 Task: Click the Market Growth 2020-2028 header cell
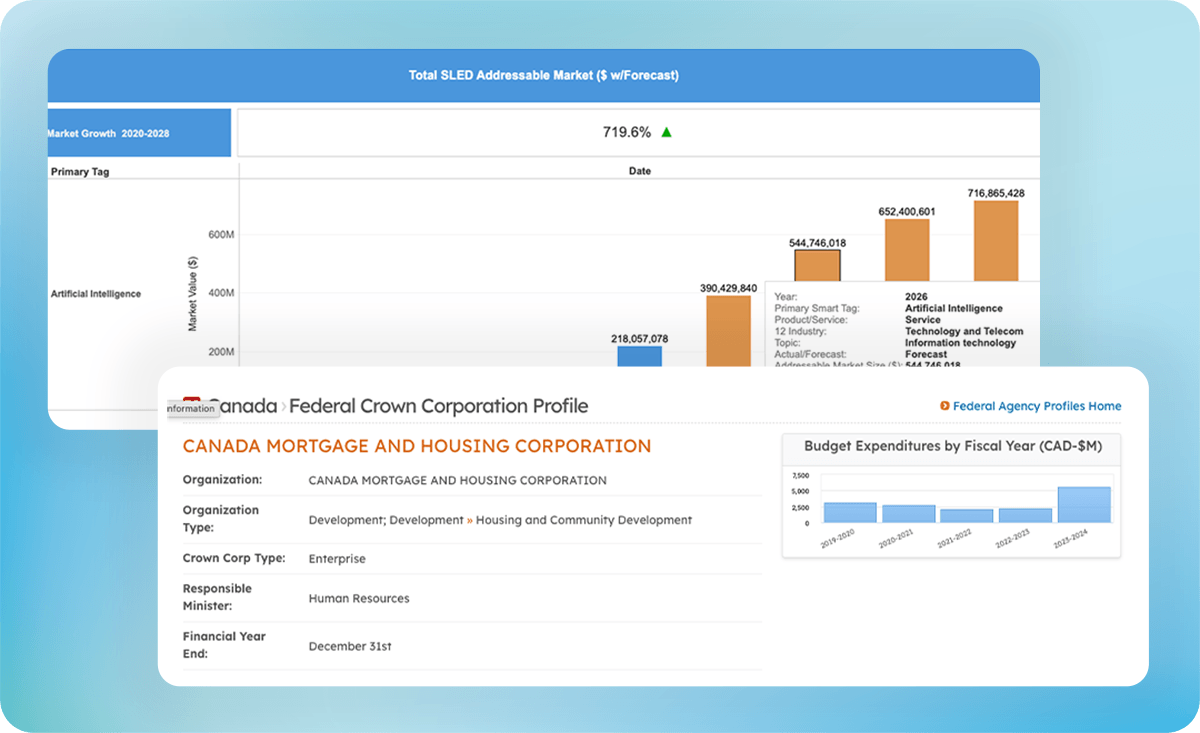pyautogui.click(x=140, y=133)
